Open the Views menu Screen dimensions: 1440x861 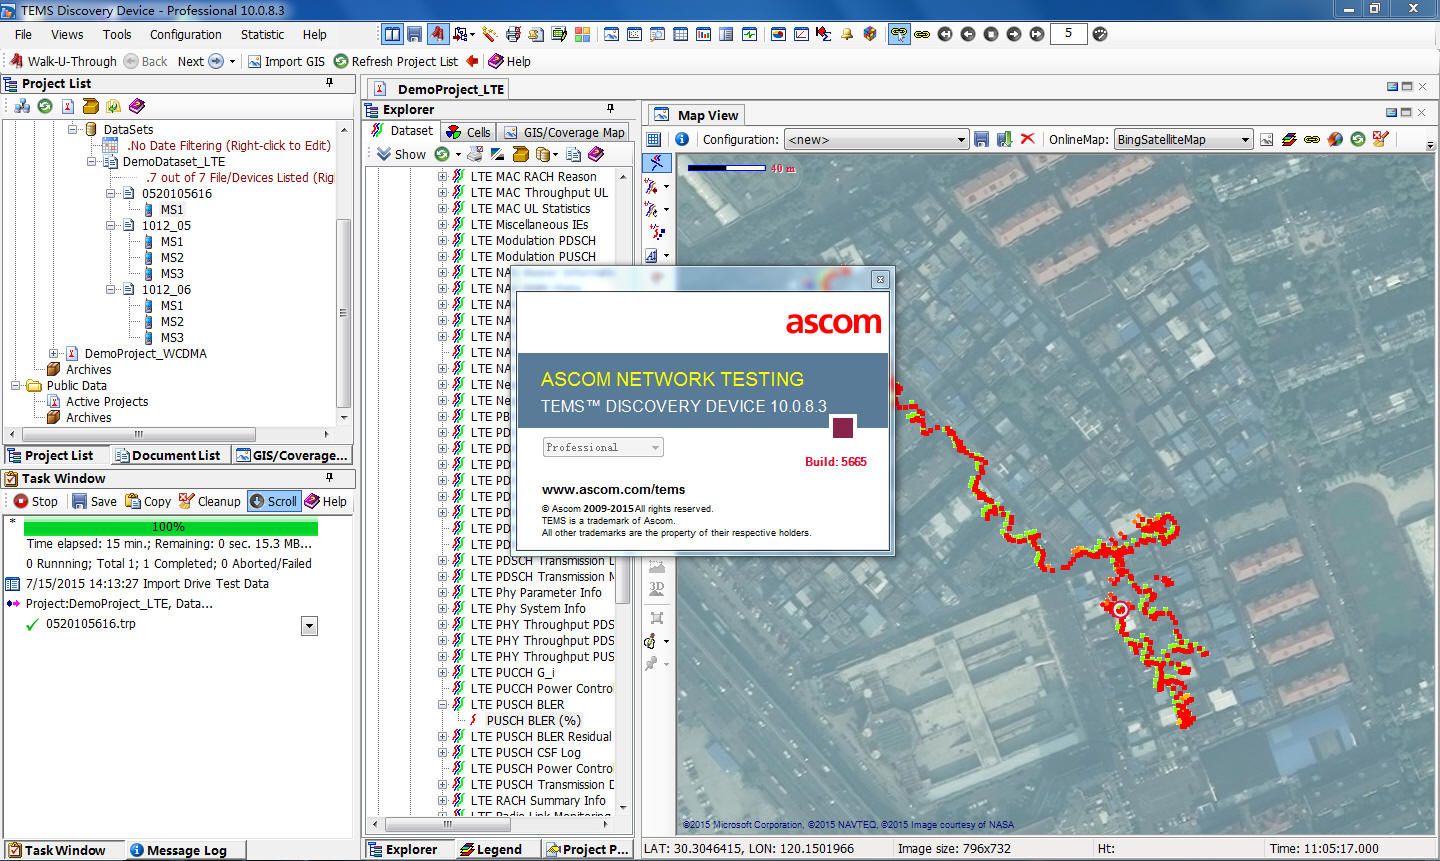point(67,34)
